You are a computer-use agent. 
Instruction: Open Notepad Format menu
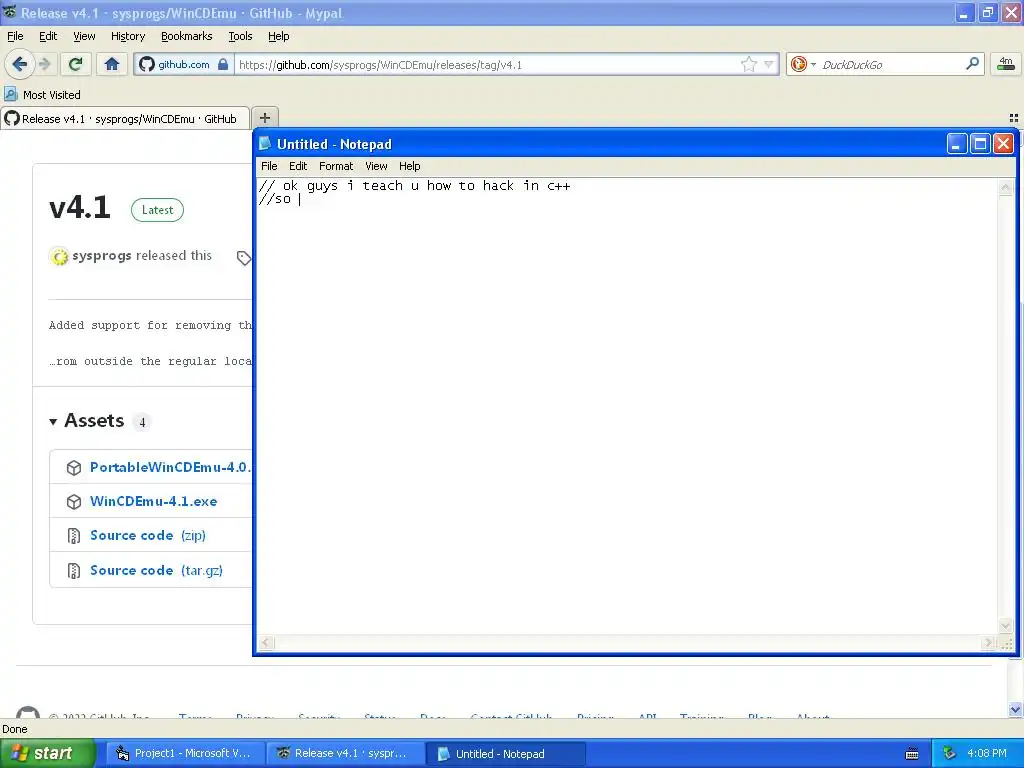tap(336, 166)
